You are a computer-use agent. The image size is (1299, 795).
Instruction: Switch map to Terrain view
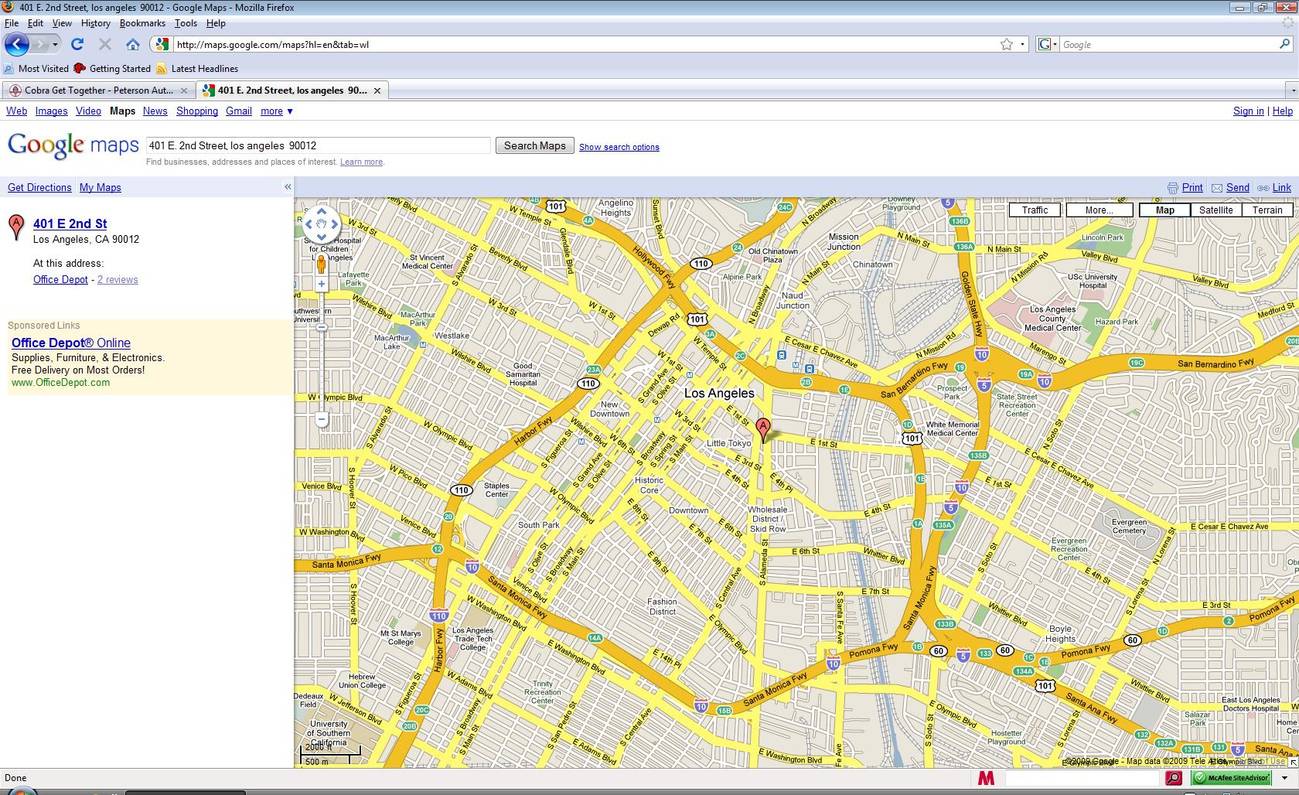(1267, 210)
